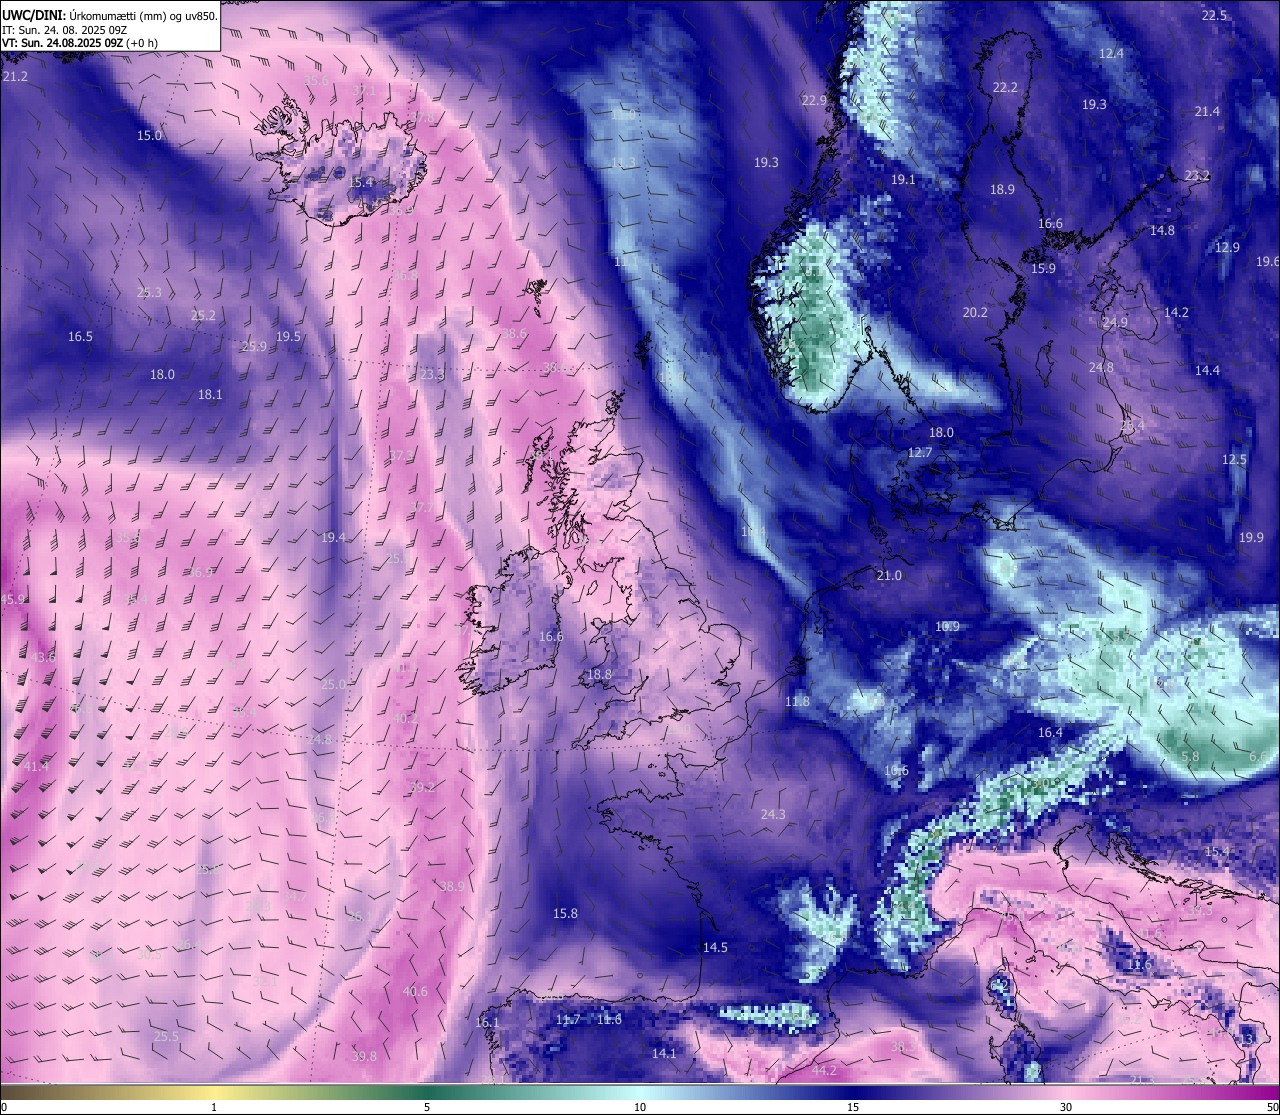1280x1115 pixels.
Task: Click the 25.5 value in lower-left ocean
Action: [166, 1037]
